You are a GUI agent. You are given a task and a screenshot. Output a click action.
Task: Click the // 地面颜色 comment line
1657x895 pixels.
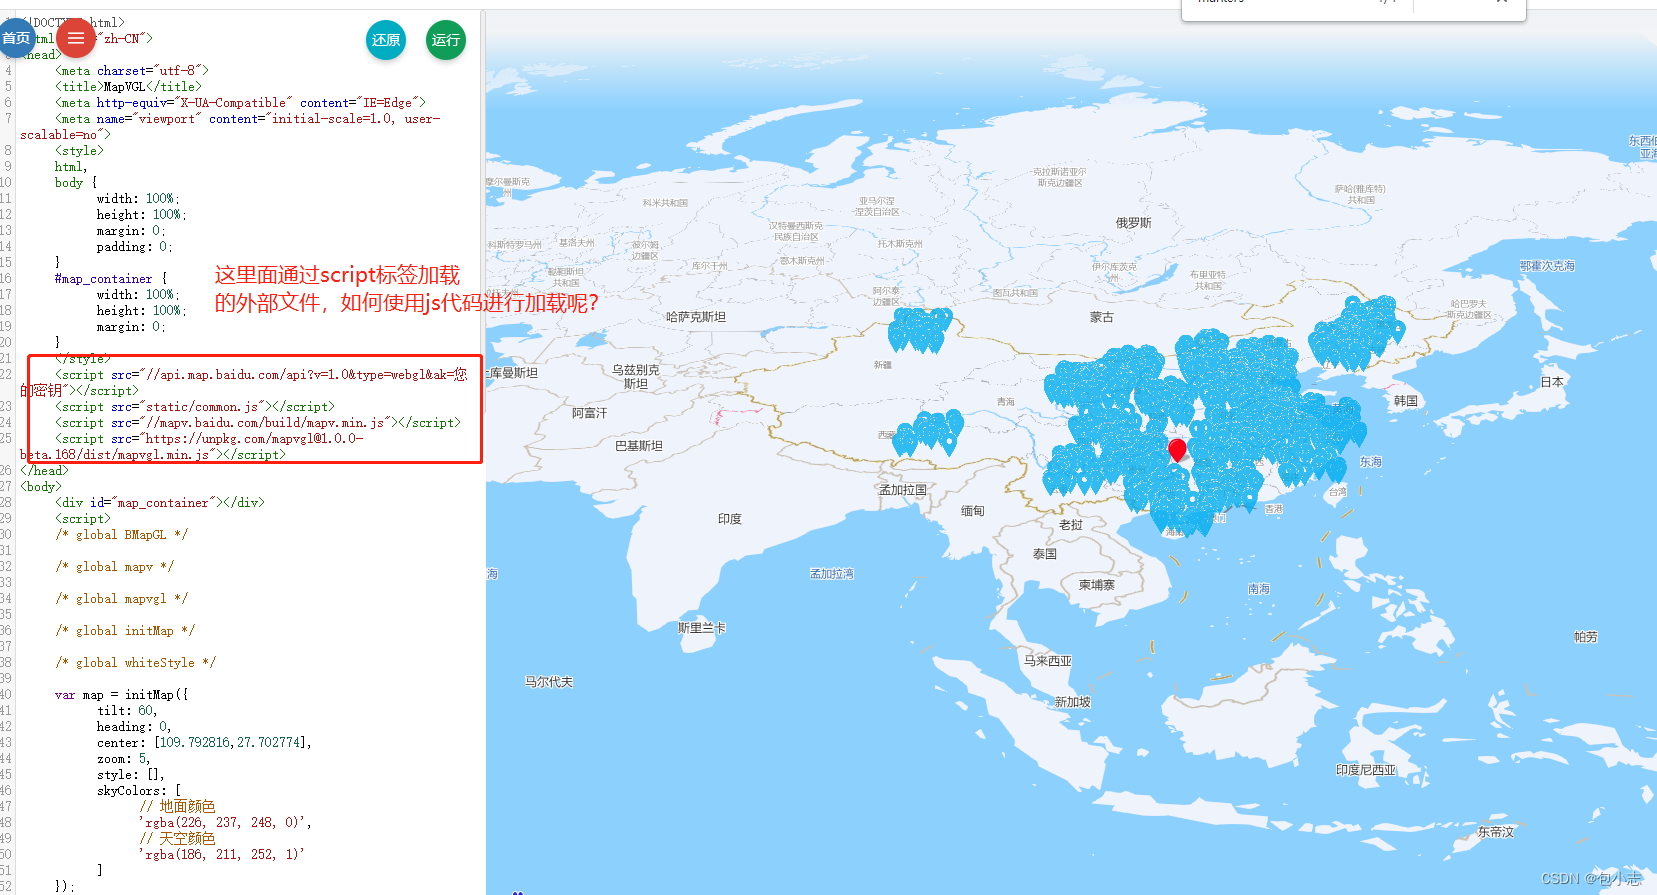point(177,807)
